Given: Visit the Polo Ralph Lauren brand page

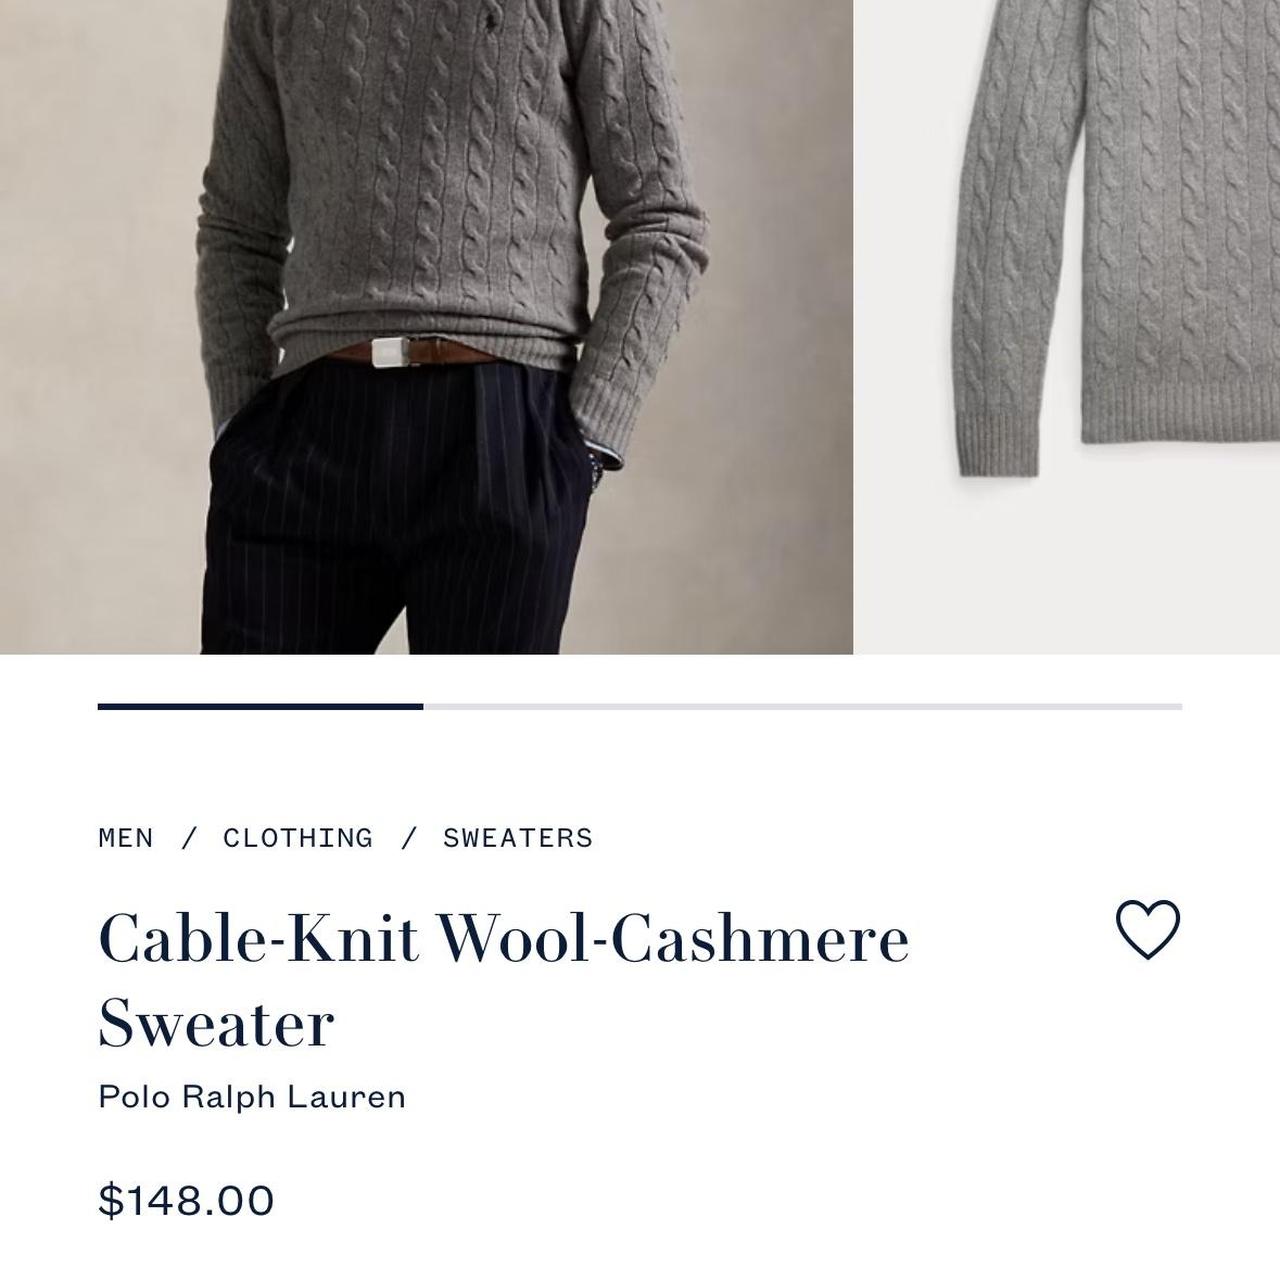Looking at the screenshot, I should tap(252, 1097).
